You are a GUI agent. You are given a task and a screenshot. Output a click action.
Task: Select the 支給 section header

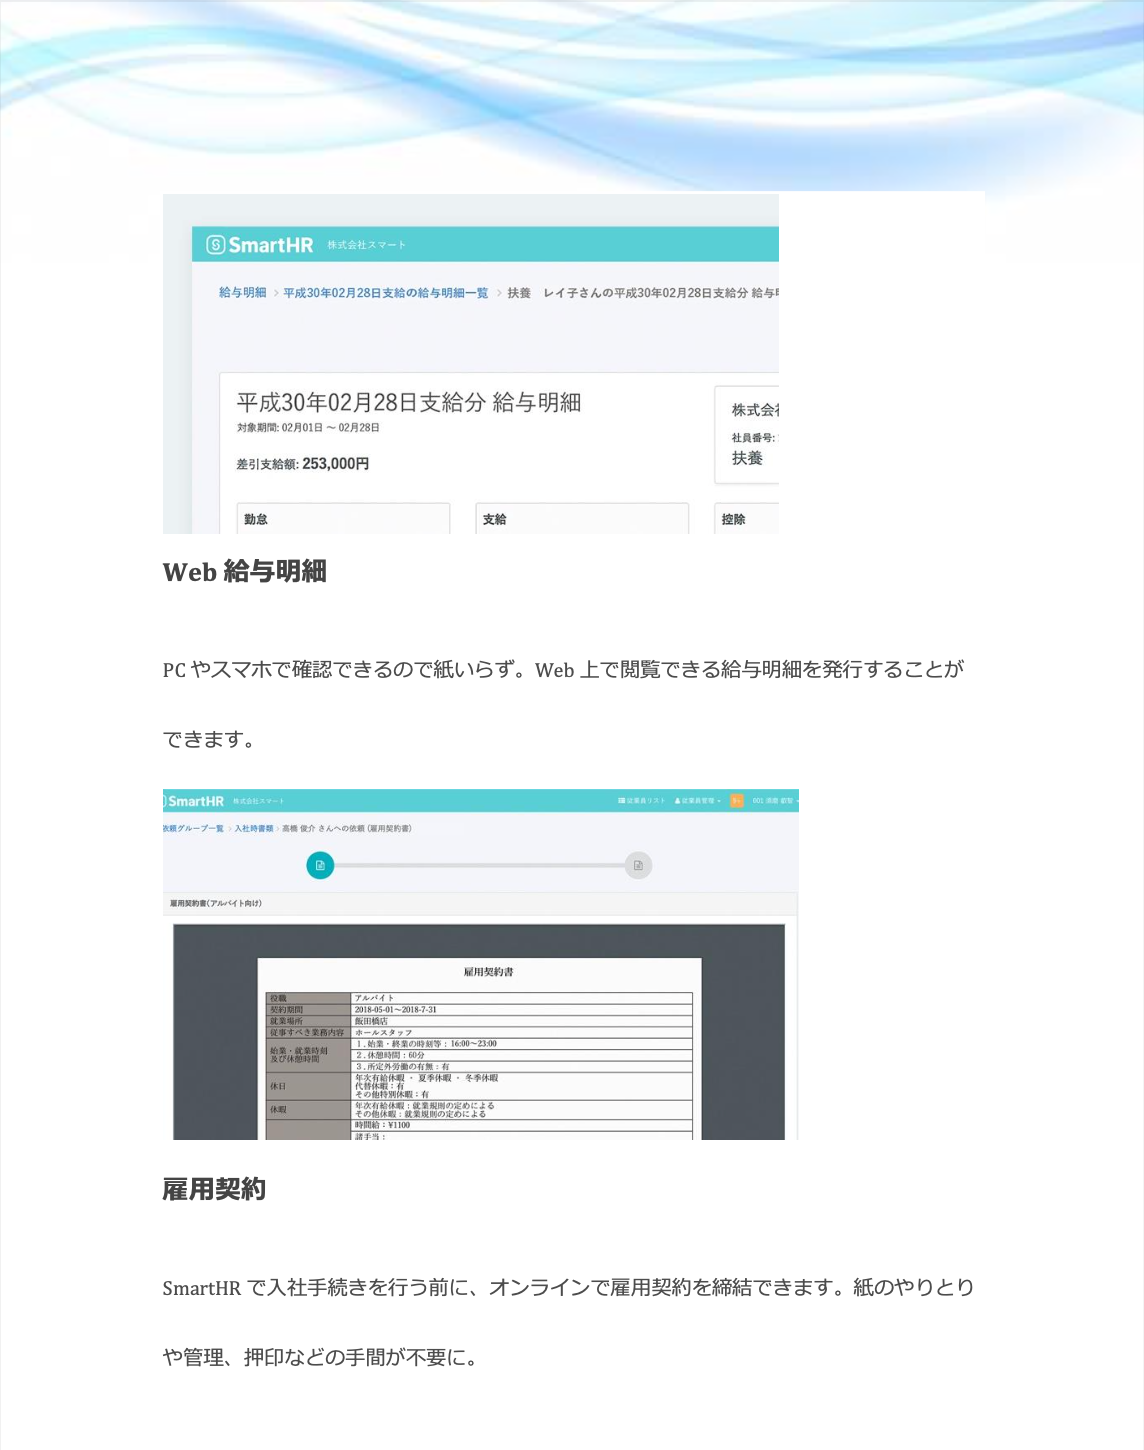point(495,519)
